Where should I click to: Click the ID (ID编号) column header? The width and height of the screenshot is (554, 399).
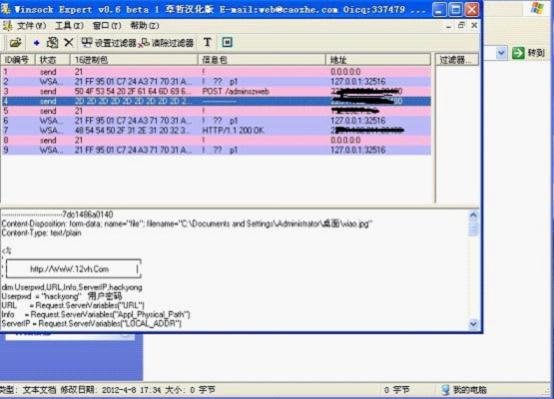[18, 60]
